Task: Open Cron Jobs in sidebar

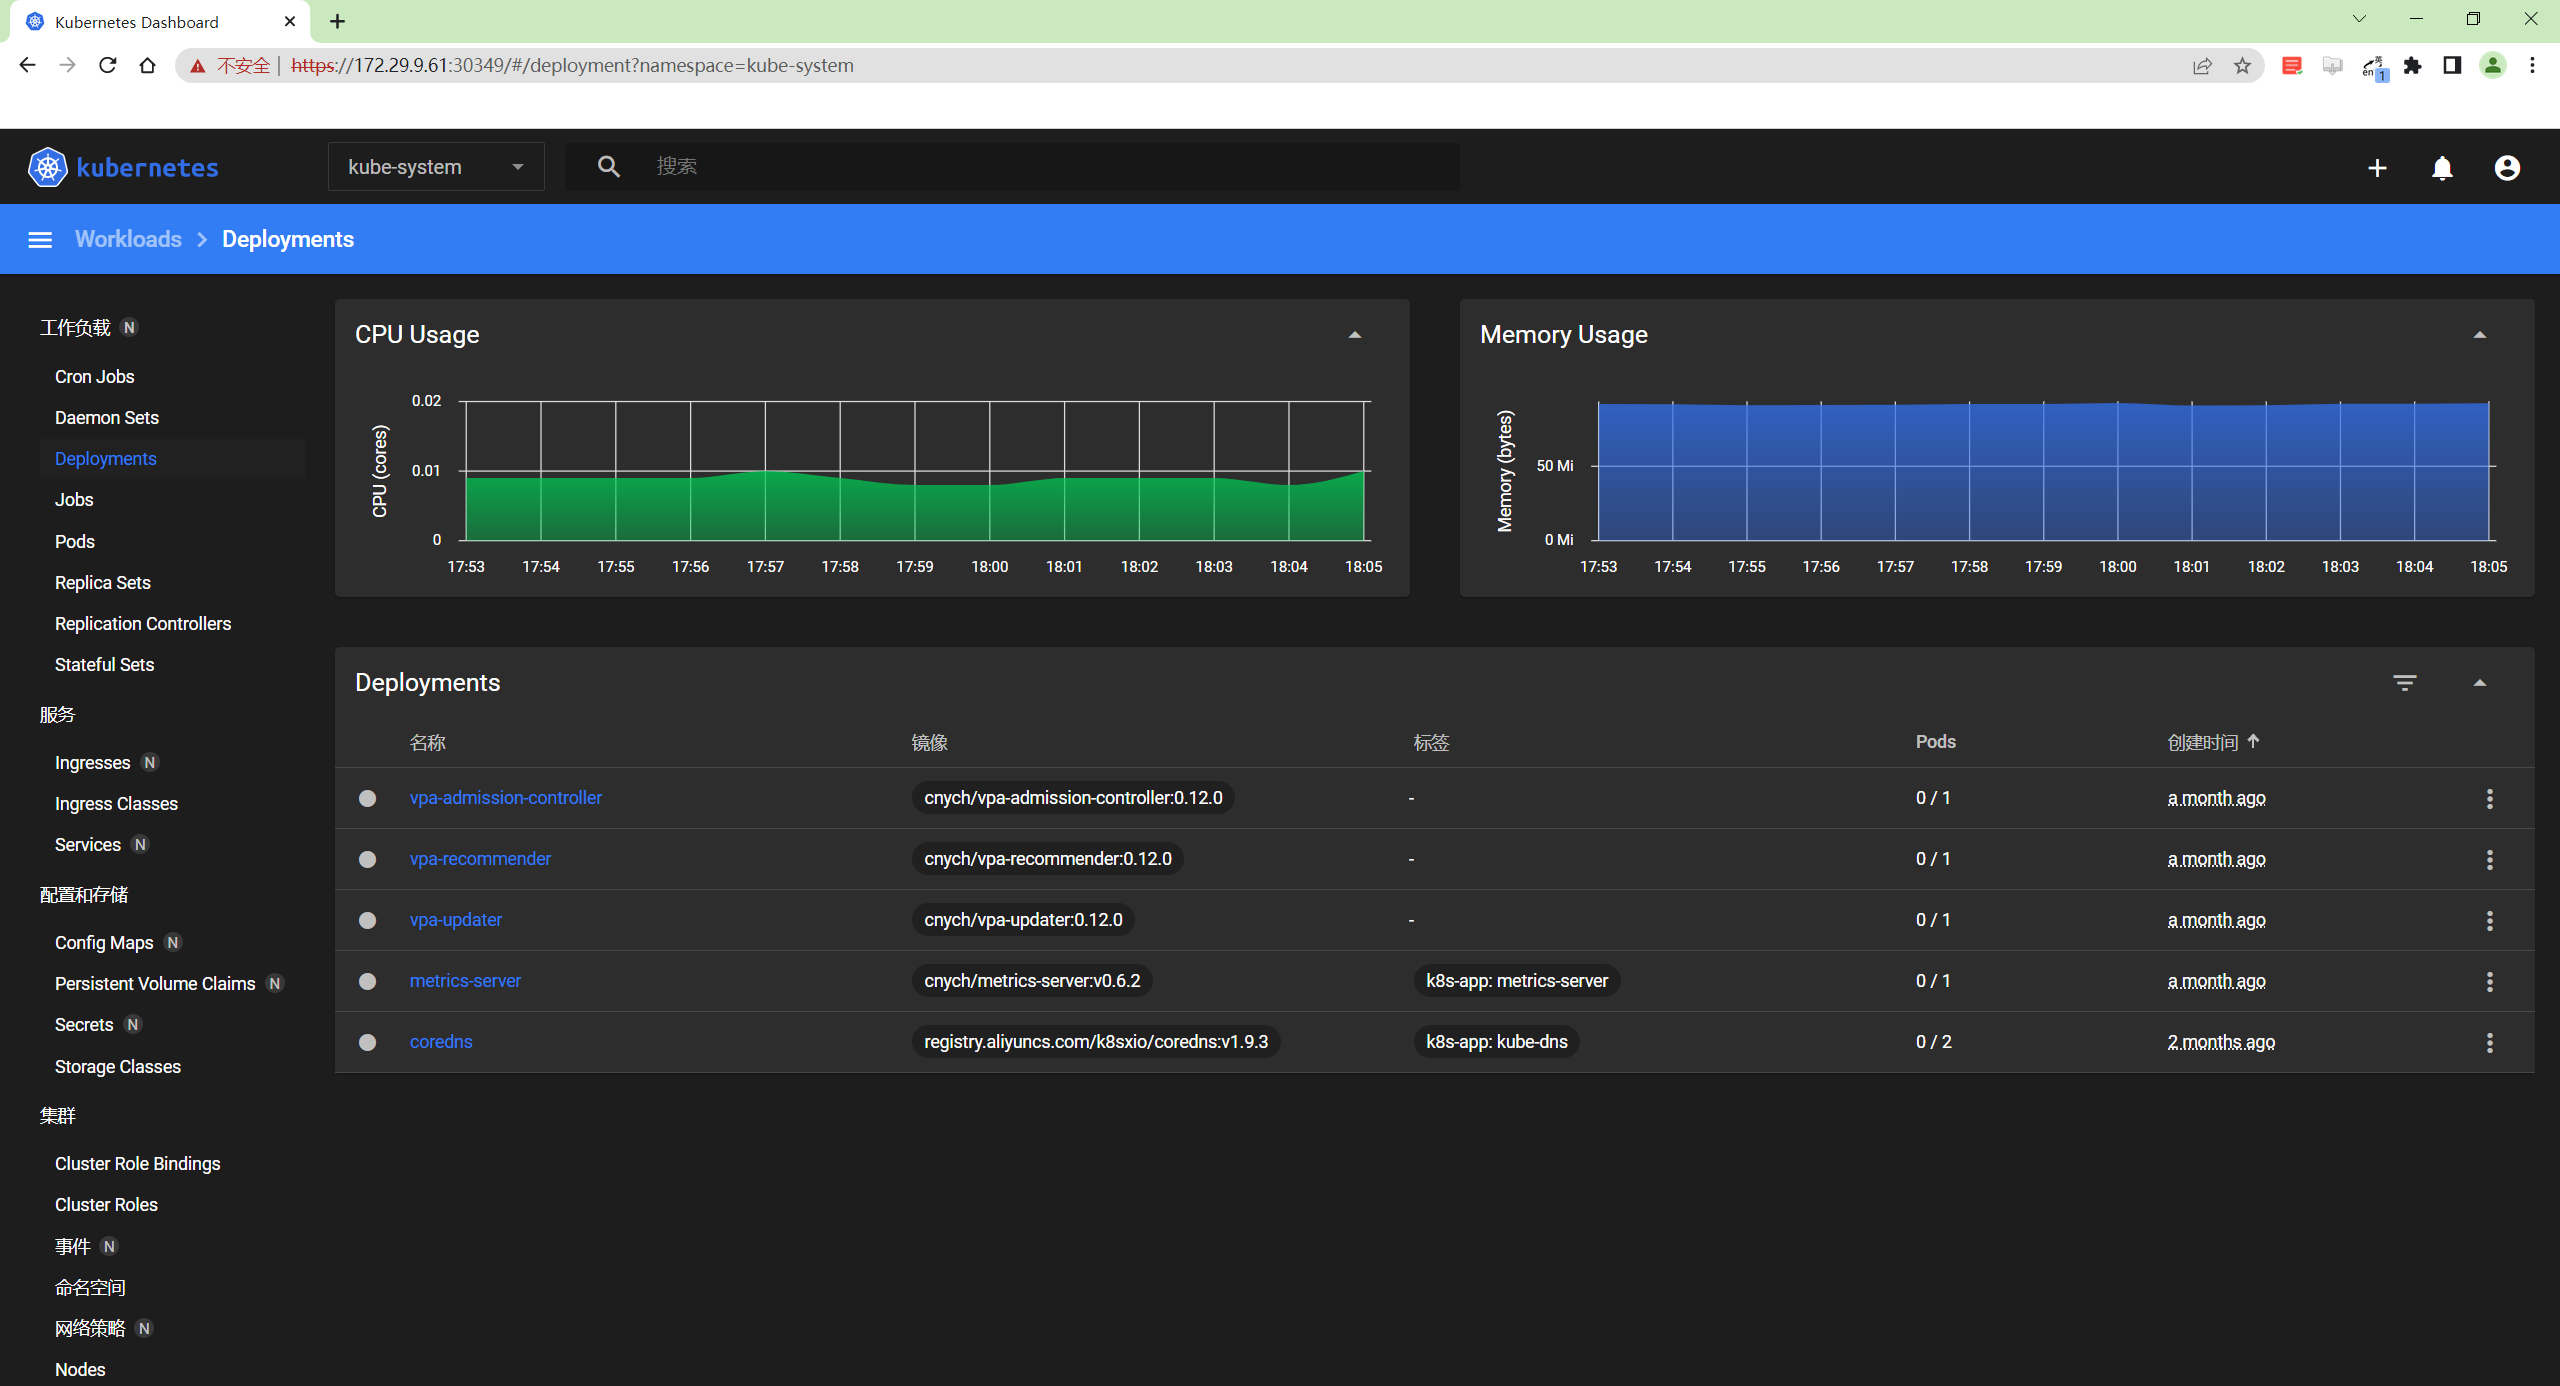Action: (x=94, y=377)
